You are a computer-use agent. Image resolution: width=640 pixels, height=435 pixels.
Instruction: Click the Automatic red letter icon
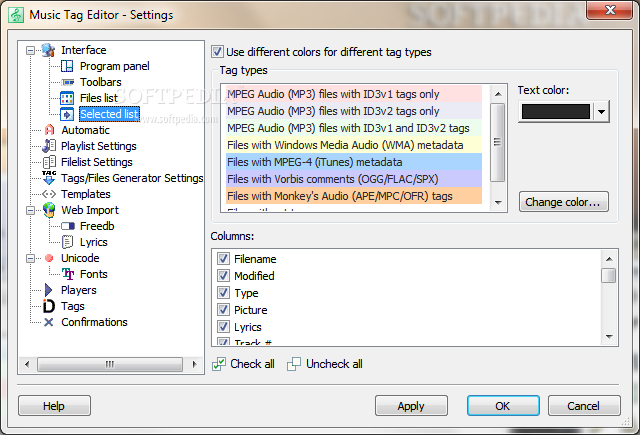[49, 130]
